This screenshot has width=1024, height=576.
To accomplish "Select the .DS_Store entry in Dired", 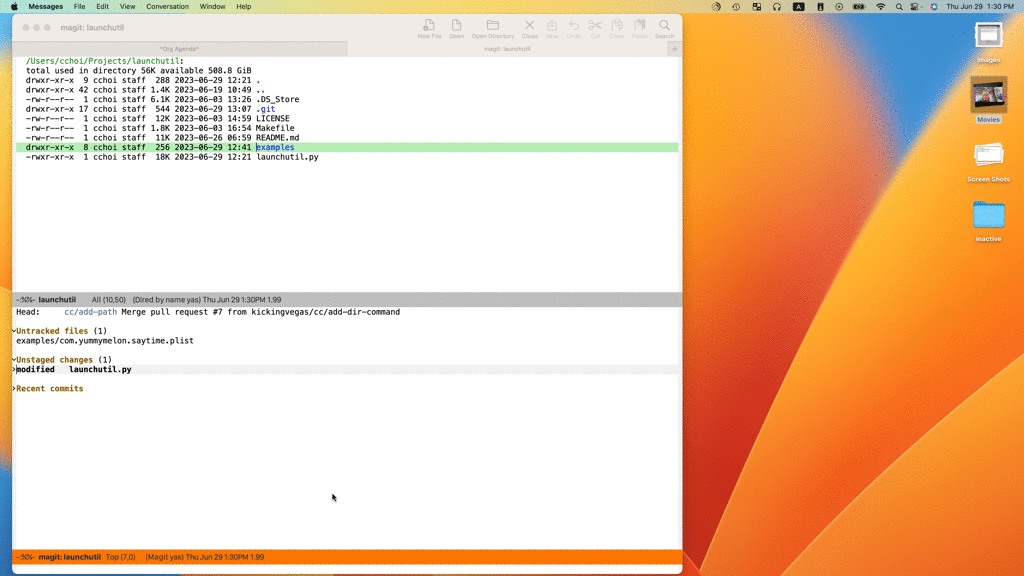I will [278, 100].
